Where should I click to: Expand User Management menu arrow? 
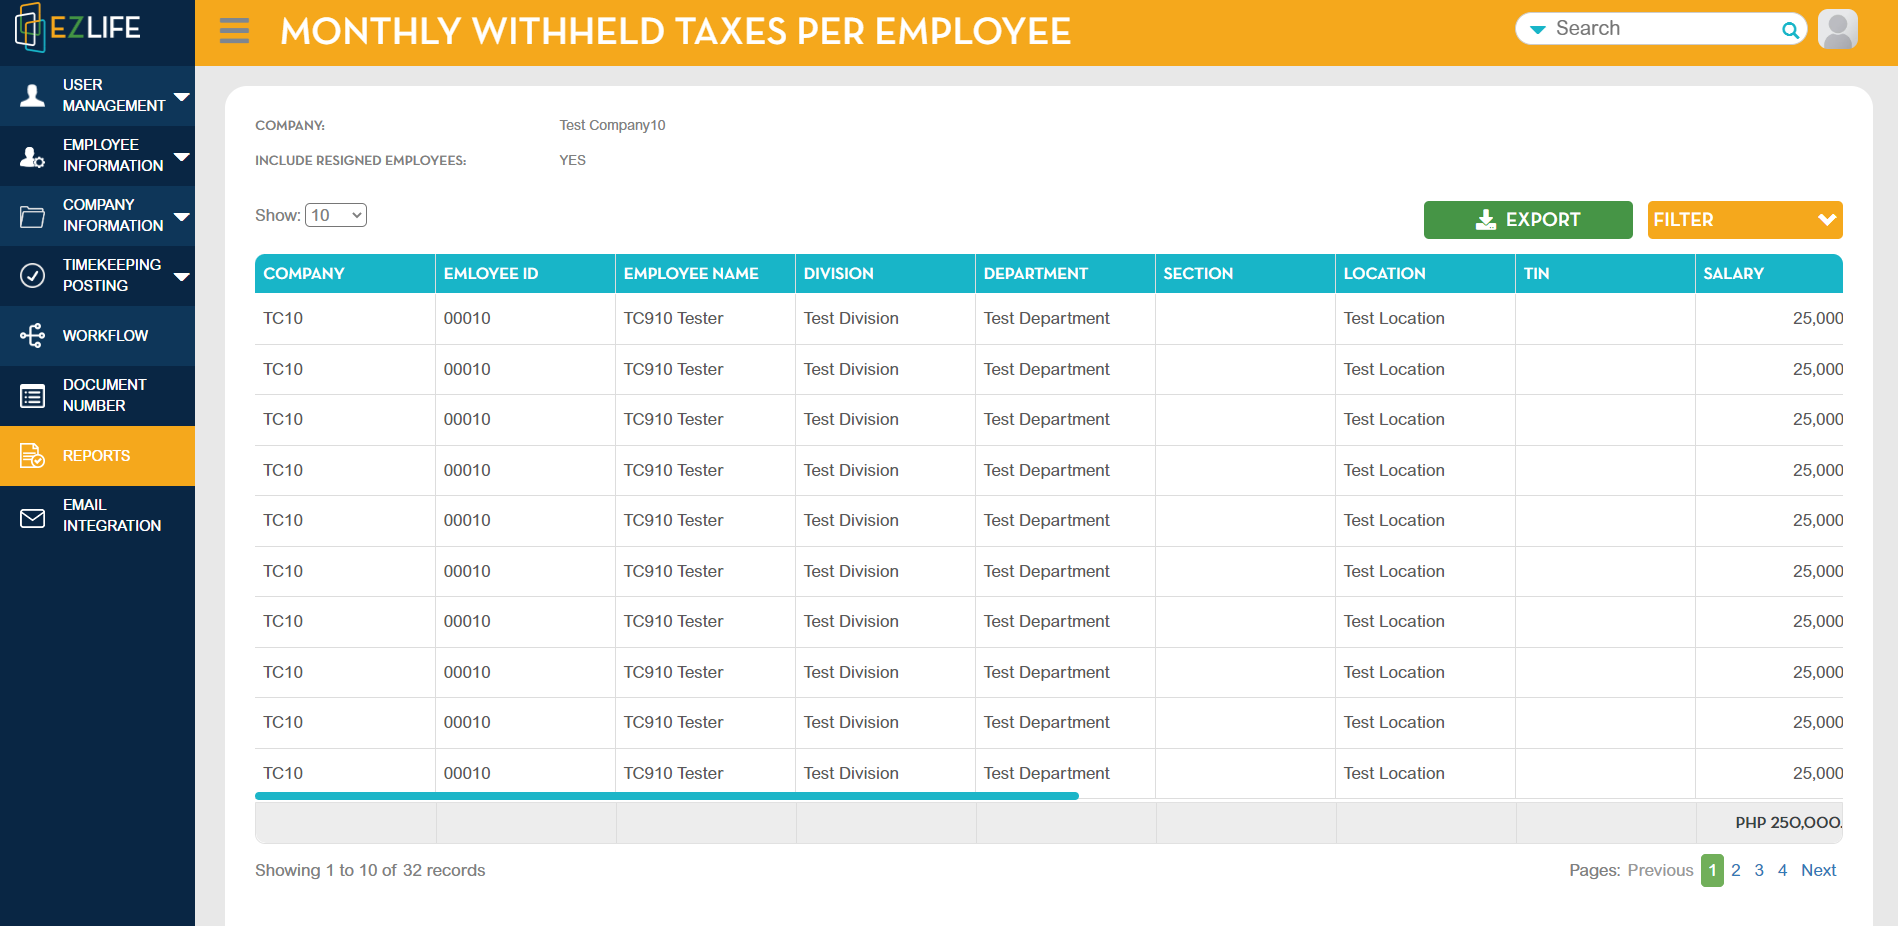pos(181,97)
